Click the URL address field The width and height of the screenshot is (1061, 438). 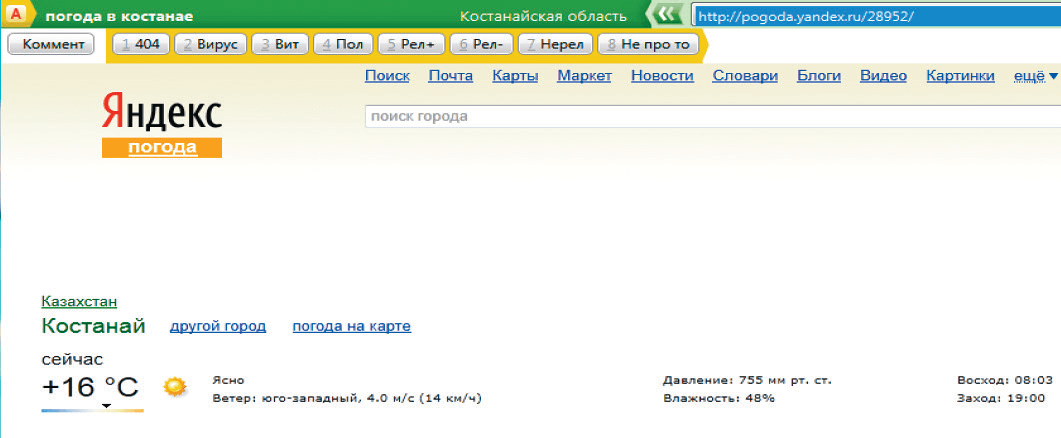876,16
